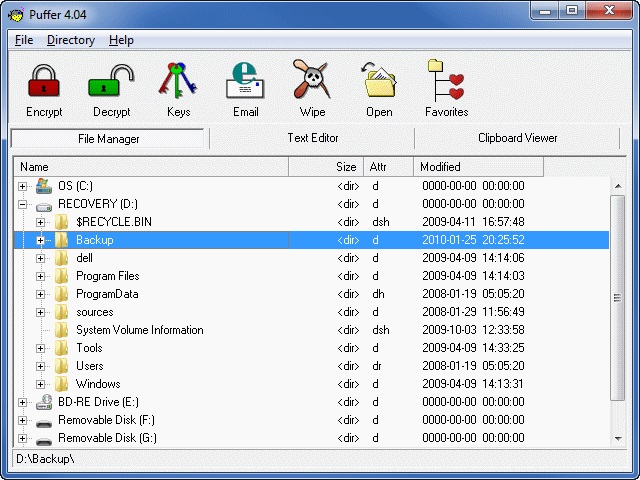
Task: Click the red Encrypt padlock icon
Action: (43, 81)
